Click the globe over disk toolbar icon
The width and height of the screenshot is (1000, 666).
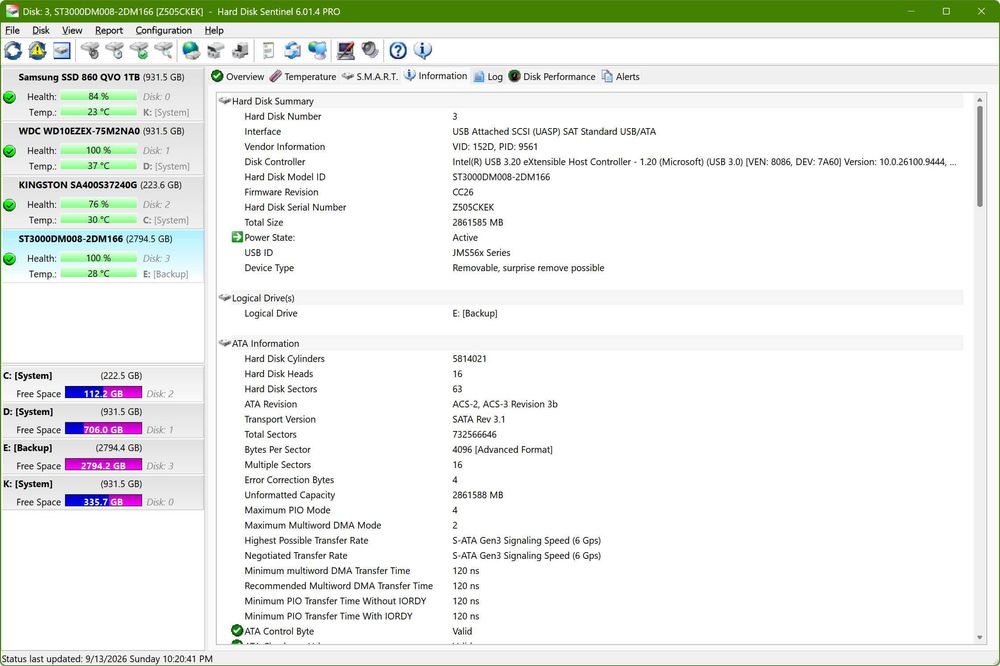[191, 50]
